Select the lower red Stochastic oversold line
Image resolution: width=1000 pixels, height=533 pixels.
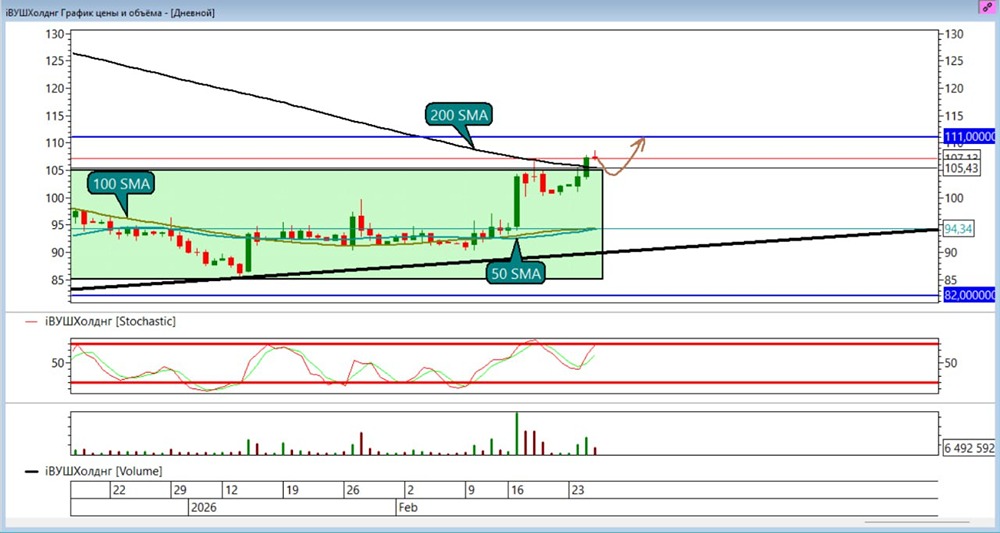tap(504, 383)
